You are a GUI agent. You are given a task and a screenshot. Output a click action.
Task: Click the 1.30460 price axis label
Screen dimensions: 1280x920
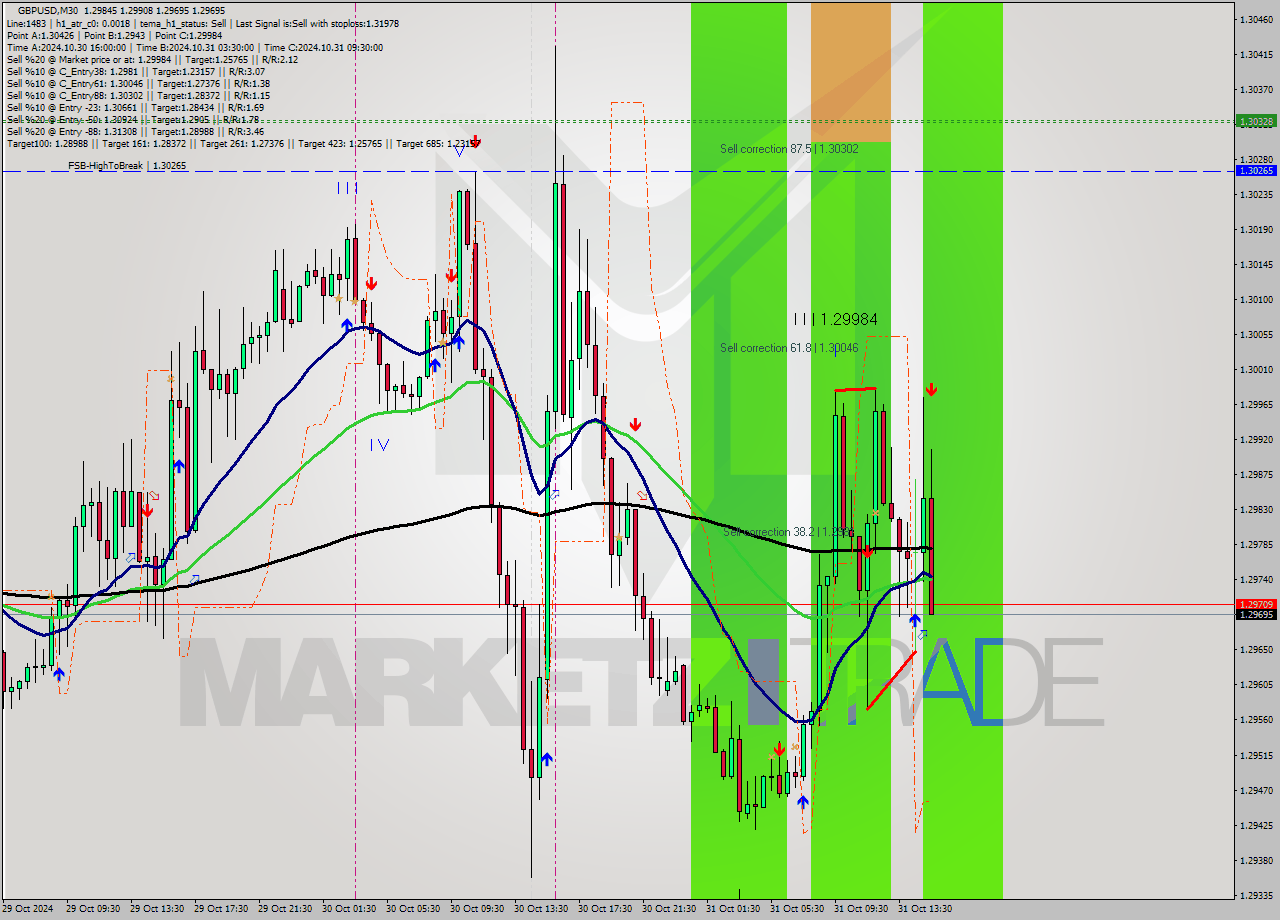[1256, 19]
